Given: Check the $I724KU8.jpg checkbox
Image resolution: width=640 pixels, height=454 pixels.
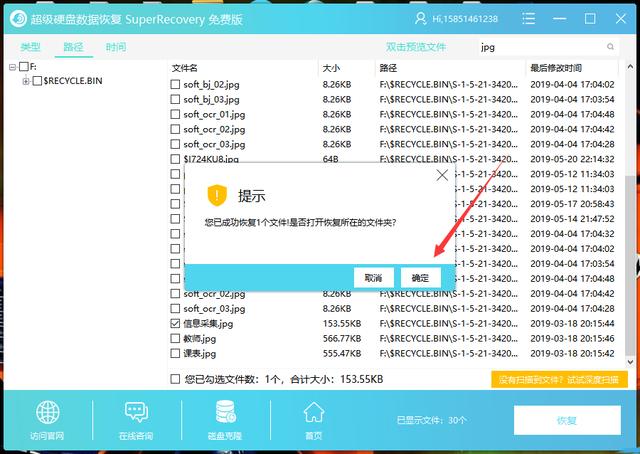Looking at the screenshot, I should click(x=175, y=159).
